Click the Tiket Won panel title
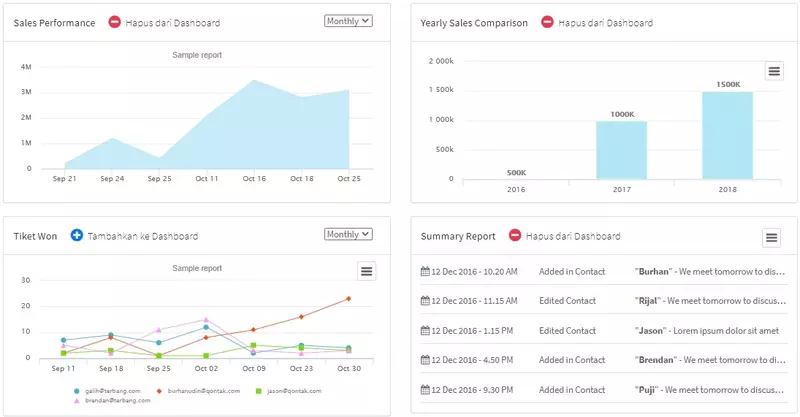 (x=35, y=236)
